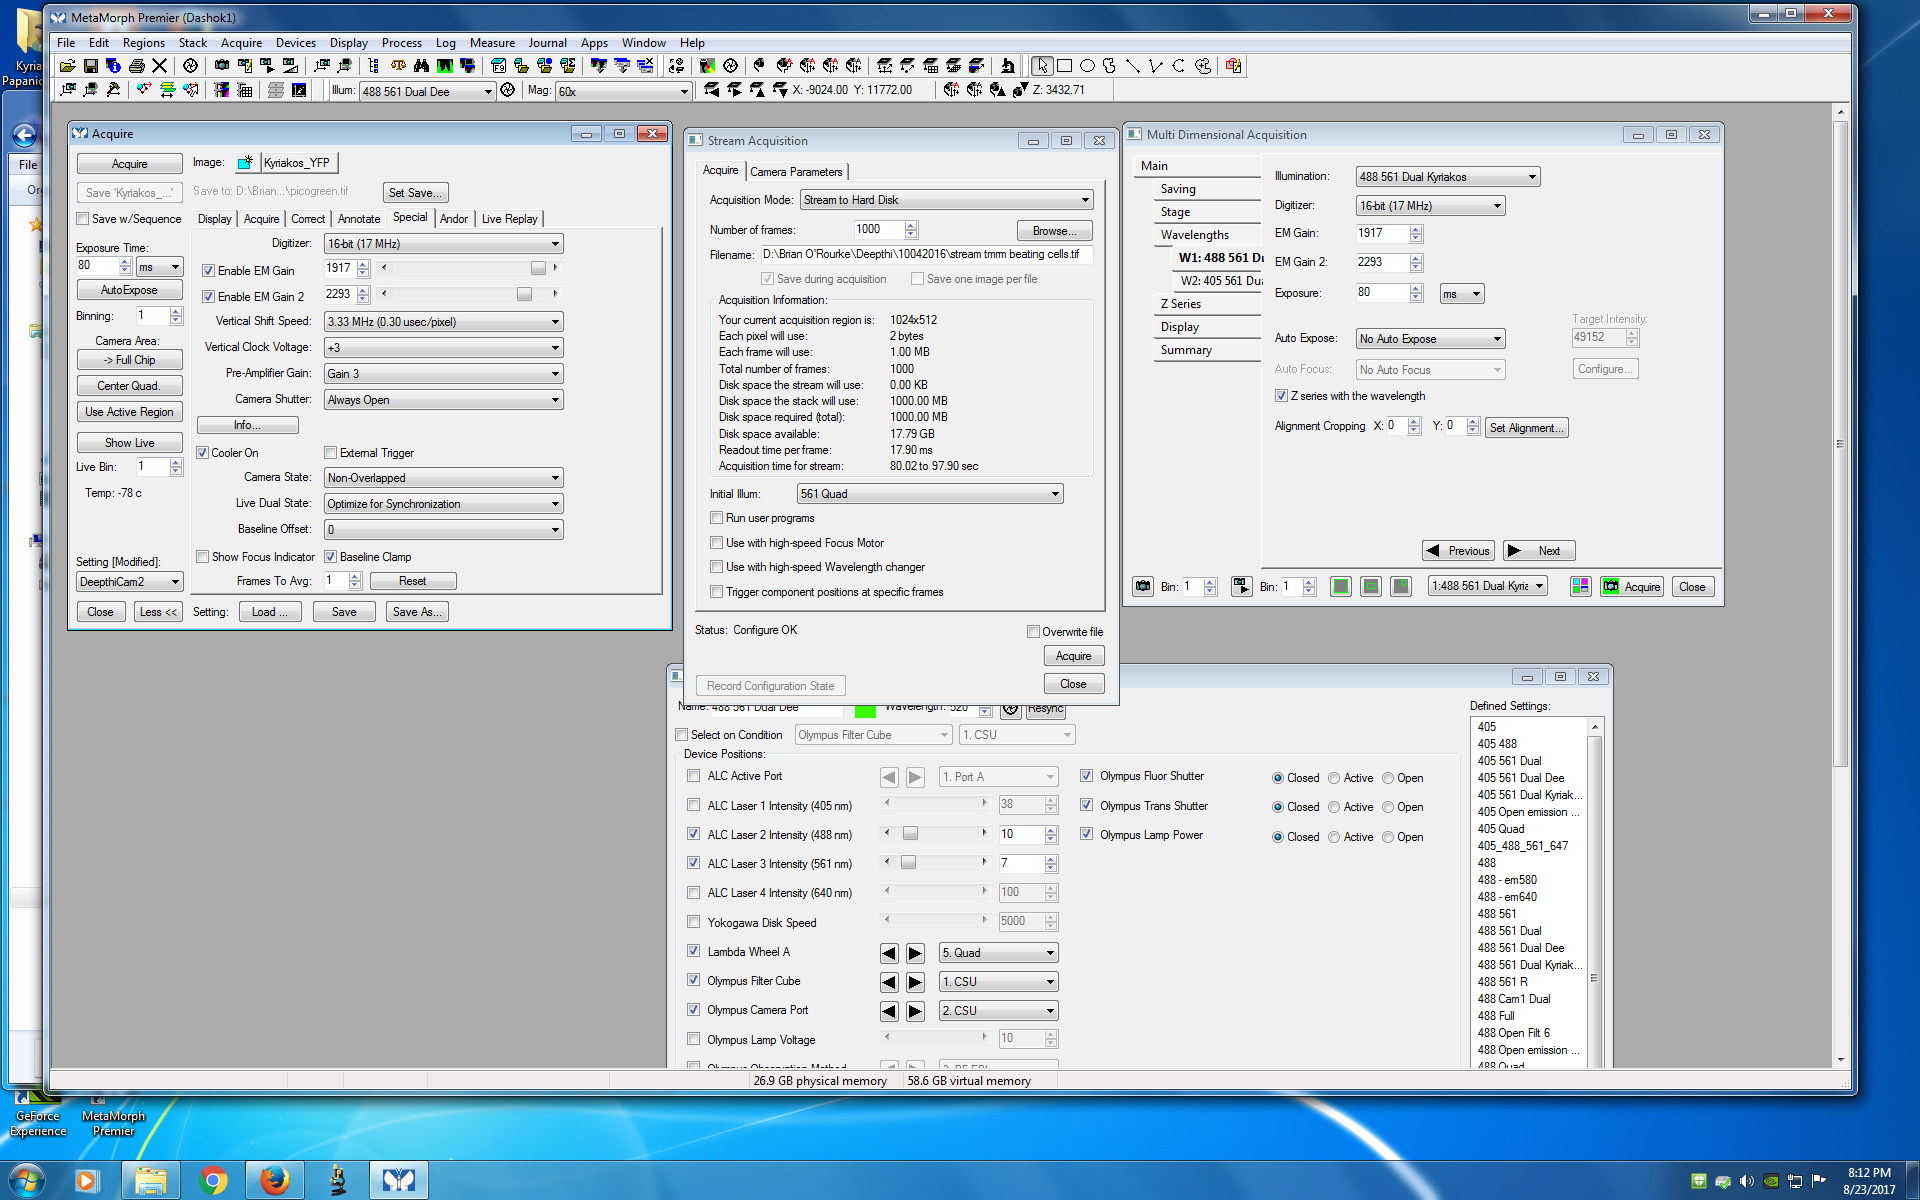The image size is (1920, 1200).
Task: Switch to the Camera Parameters tab
Action: (x=796, y=172)
